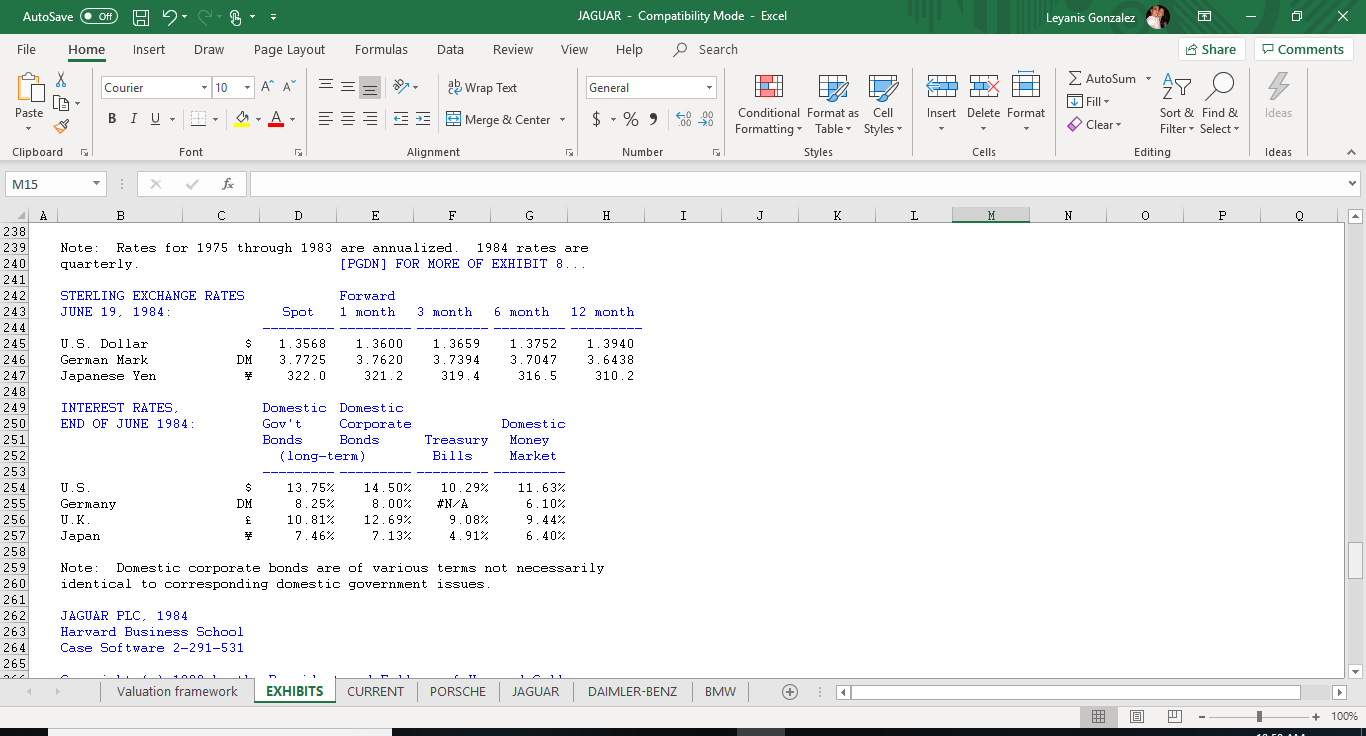Image resolution: width=1366 pixels, height=736 pixels.
Task: Open the Formulas ribbon tab
Action: coord(381,49)
